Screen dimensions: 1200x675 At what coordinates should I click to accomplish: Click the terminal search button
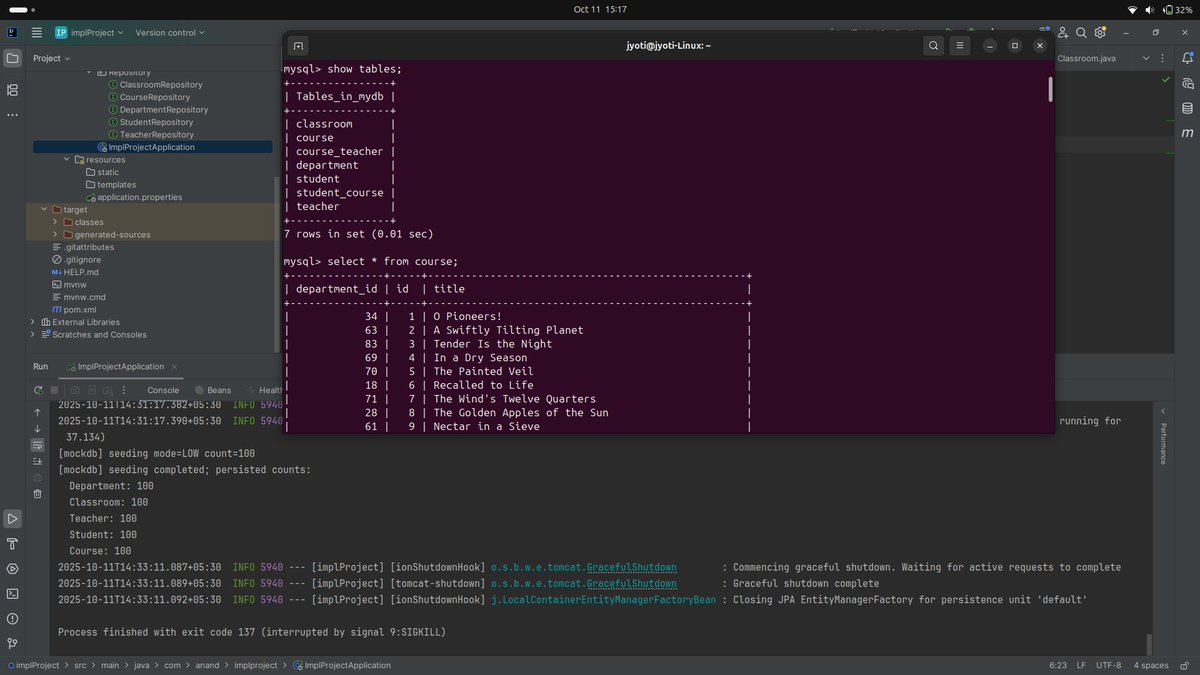933,45
